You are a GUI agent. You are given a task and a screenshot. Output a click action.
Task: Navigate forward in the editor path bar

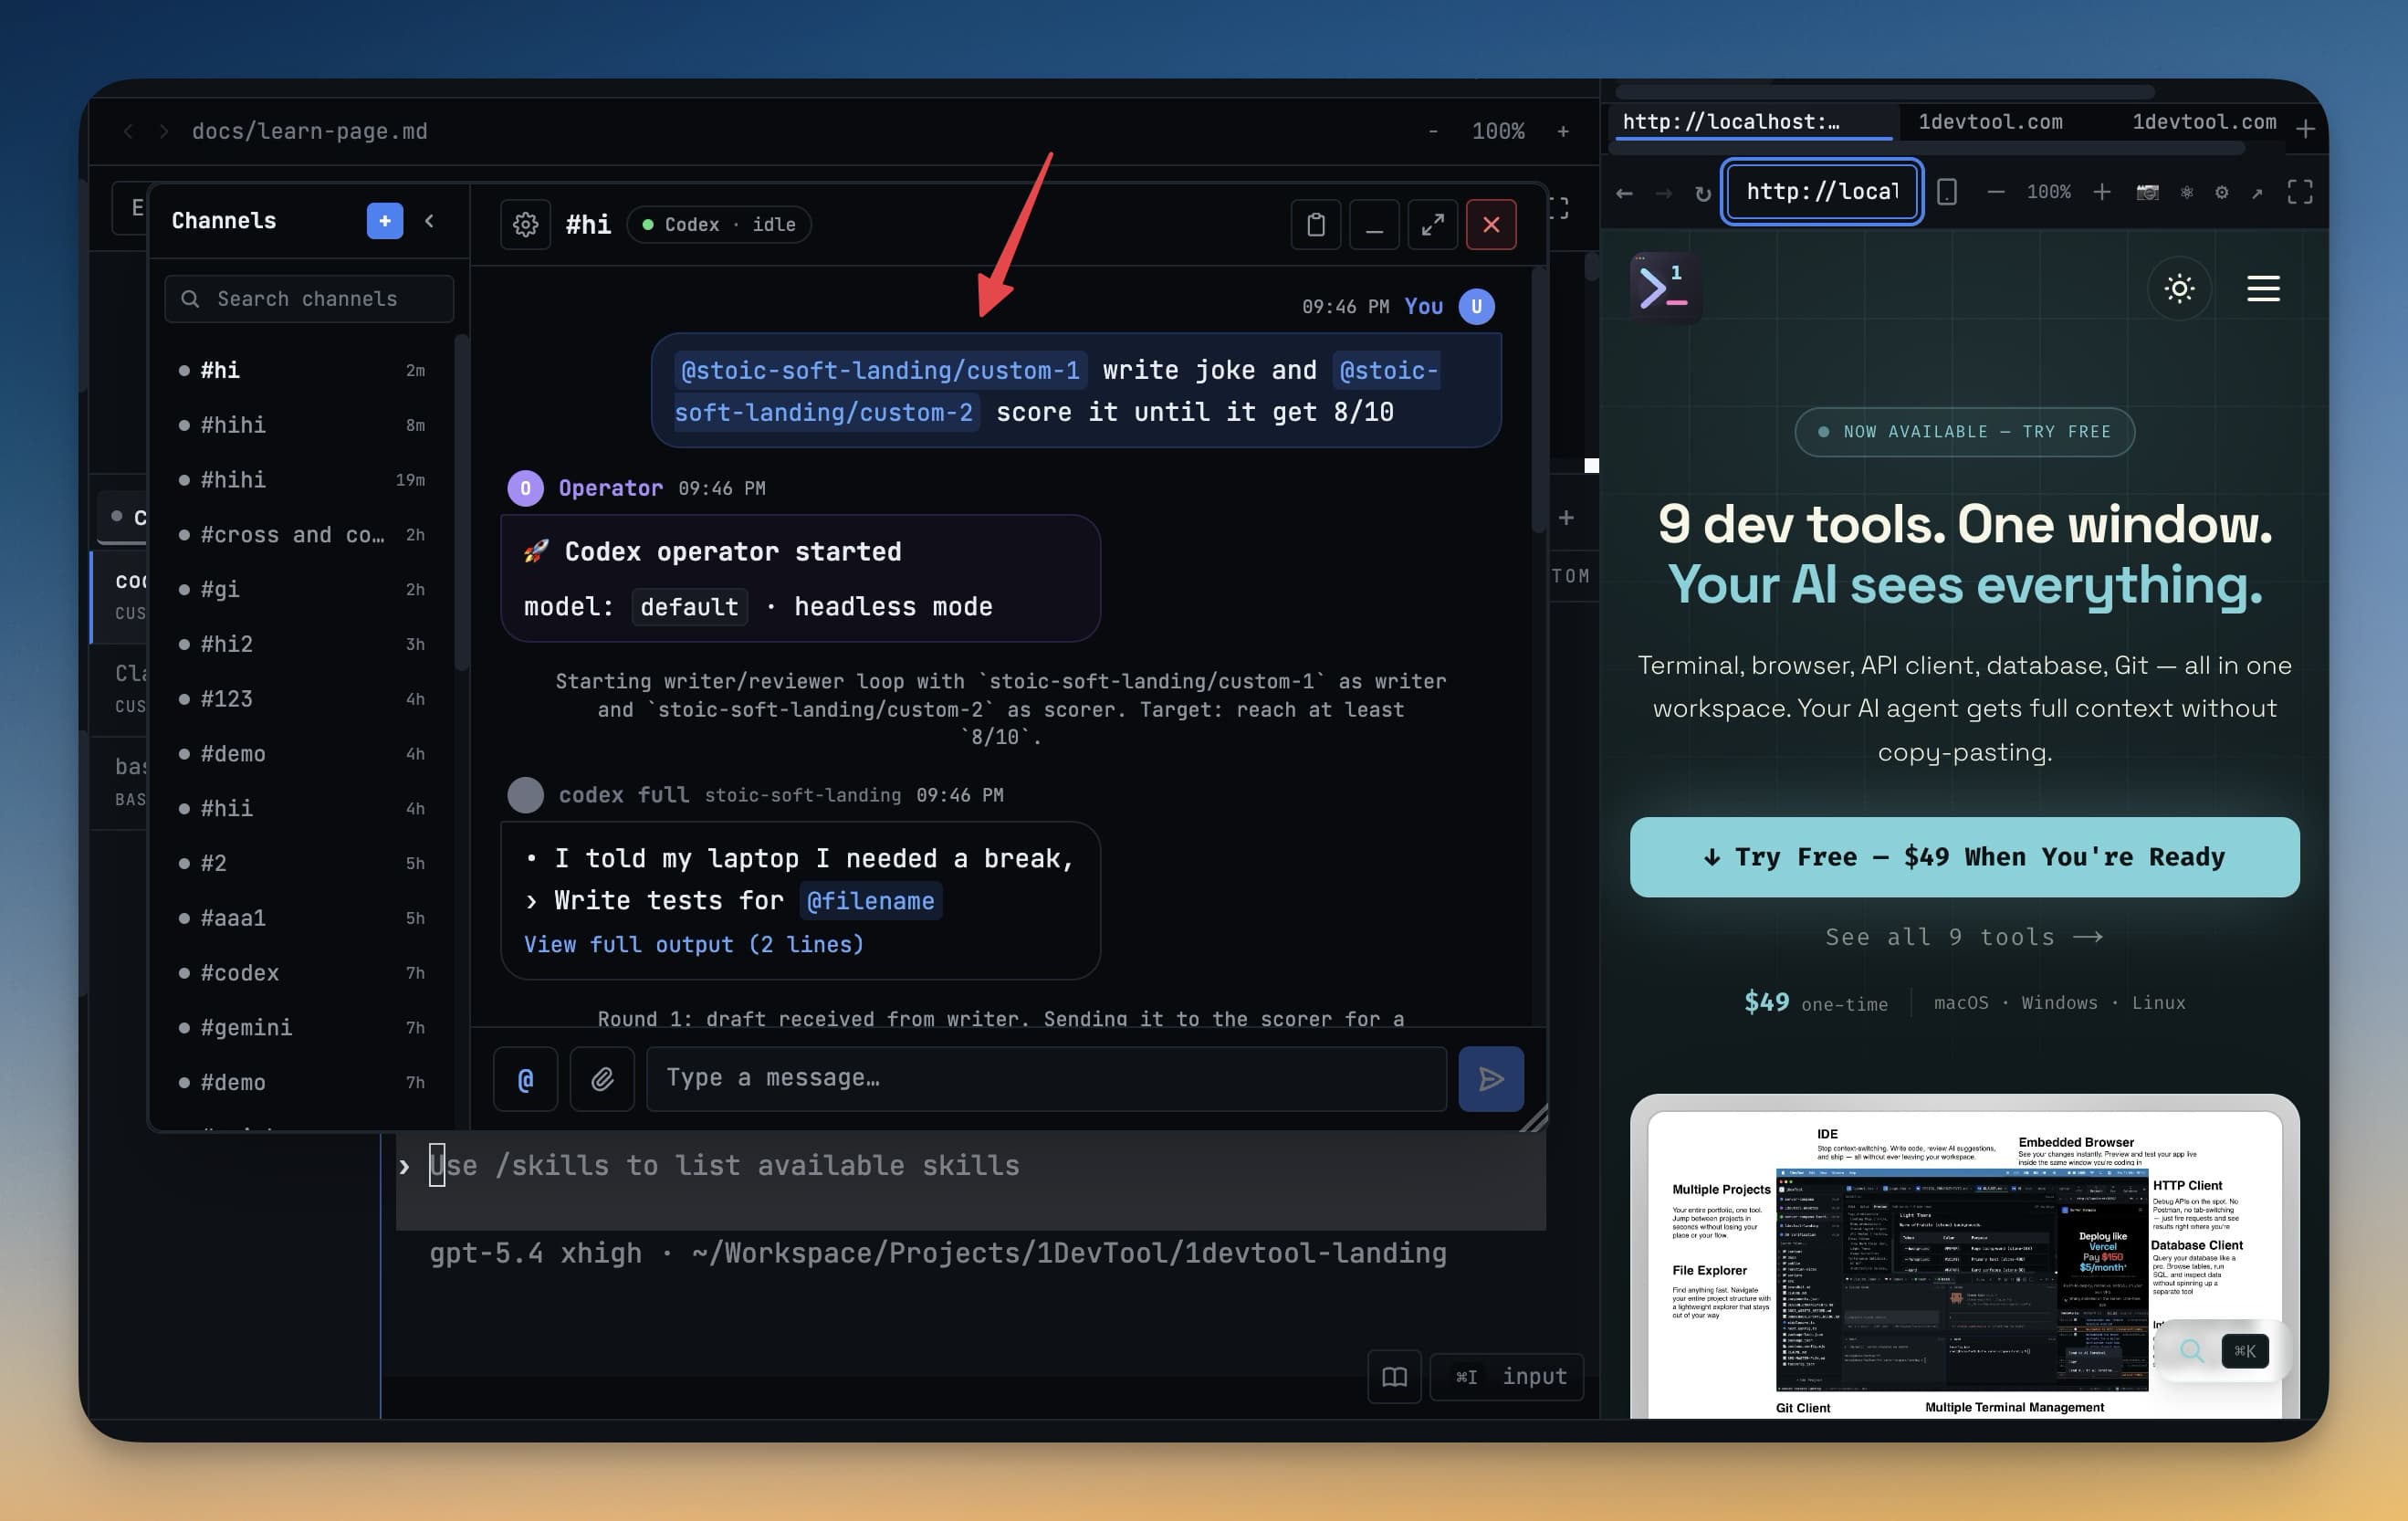[x=163, y=131]
